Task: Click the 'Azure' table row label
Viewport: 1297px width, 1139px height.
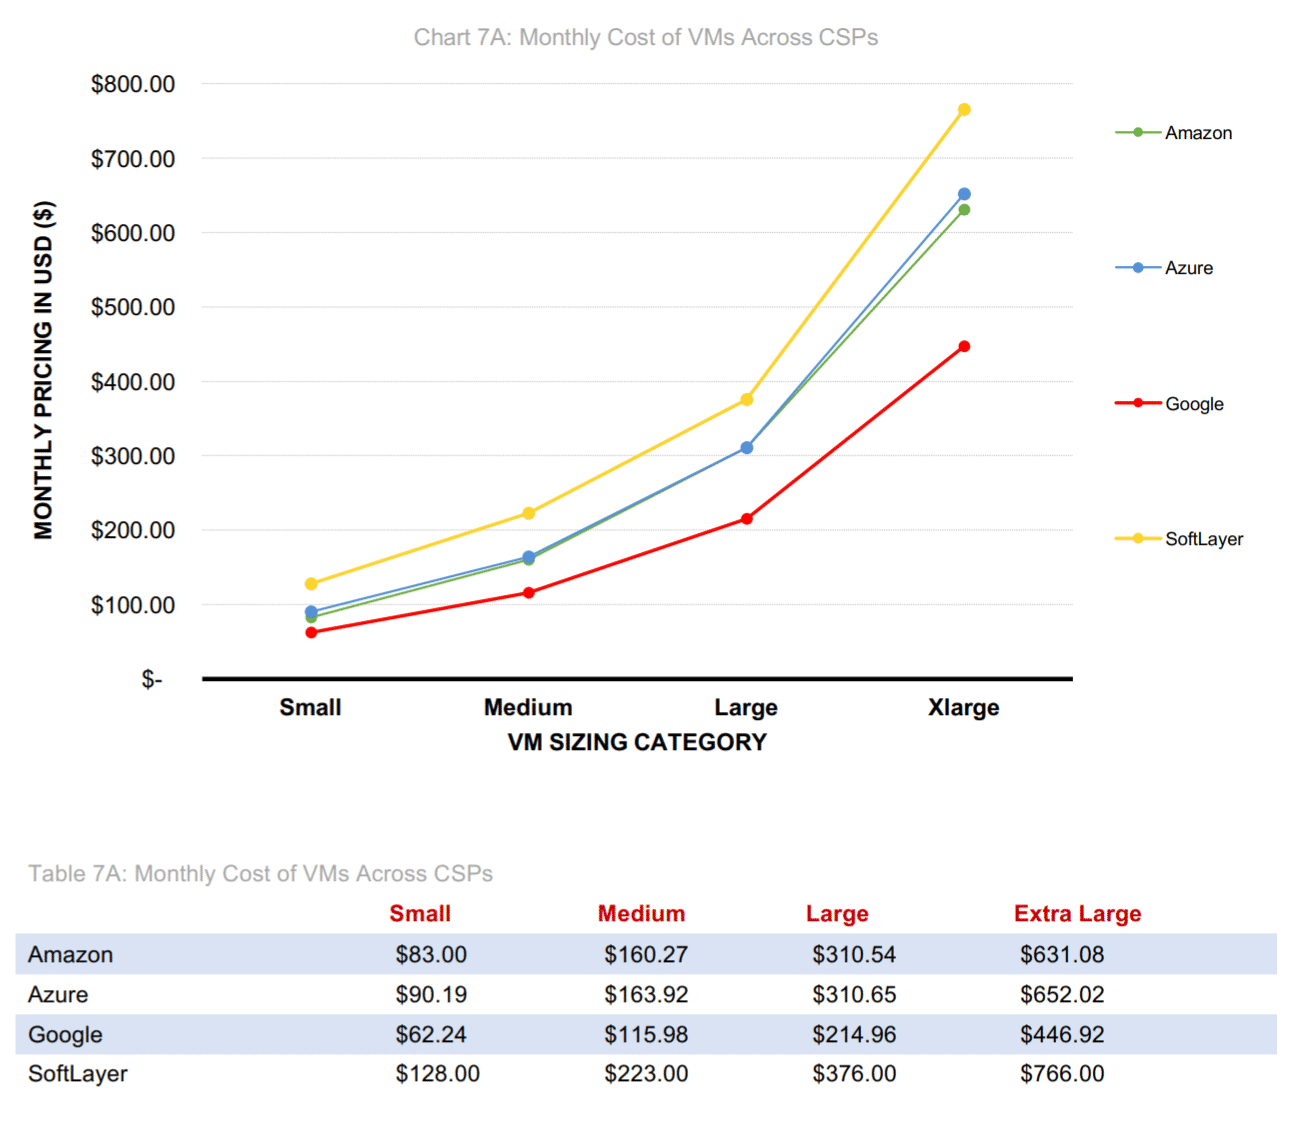Action: coord(58,995)
